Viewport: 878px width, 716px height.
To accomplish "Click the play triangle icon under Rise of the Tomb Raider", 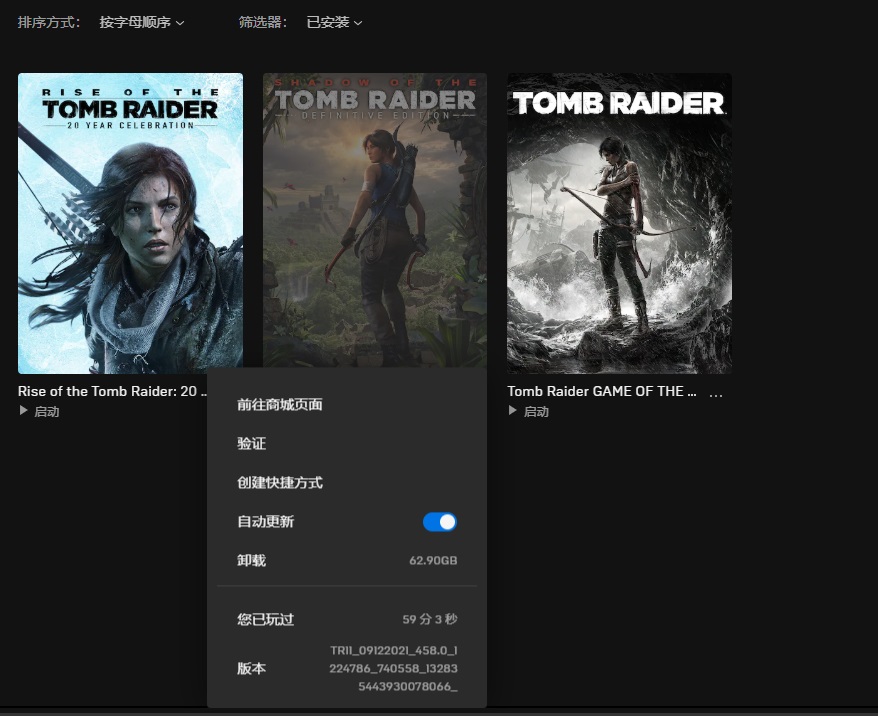I will (24, 411).
